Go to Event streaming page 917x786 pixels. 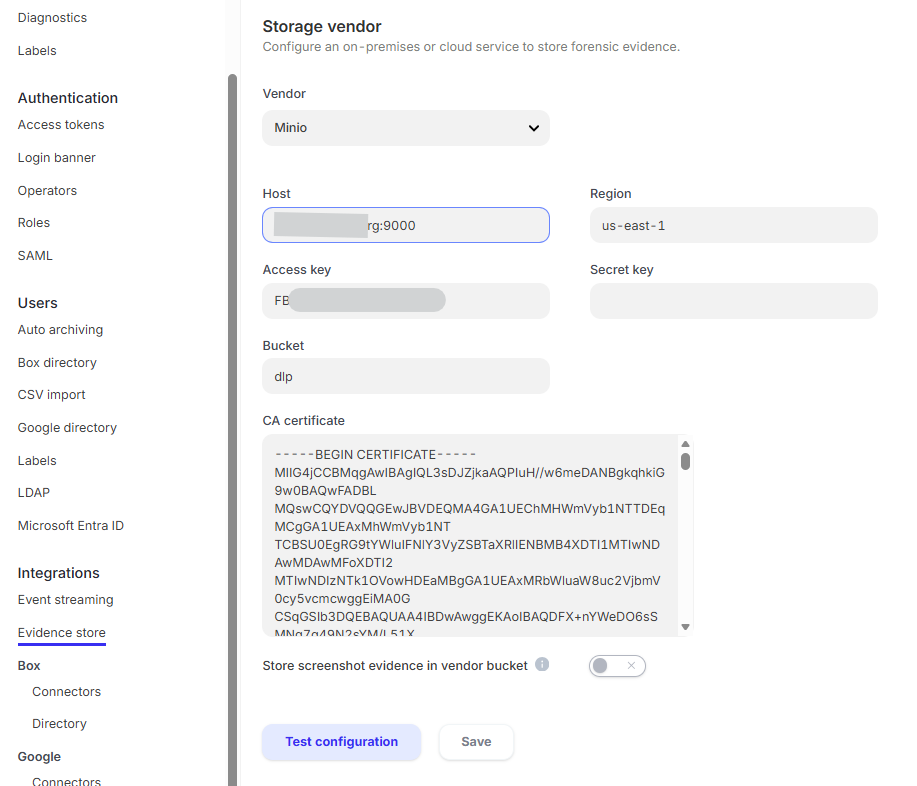(65, 600)
